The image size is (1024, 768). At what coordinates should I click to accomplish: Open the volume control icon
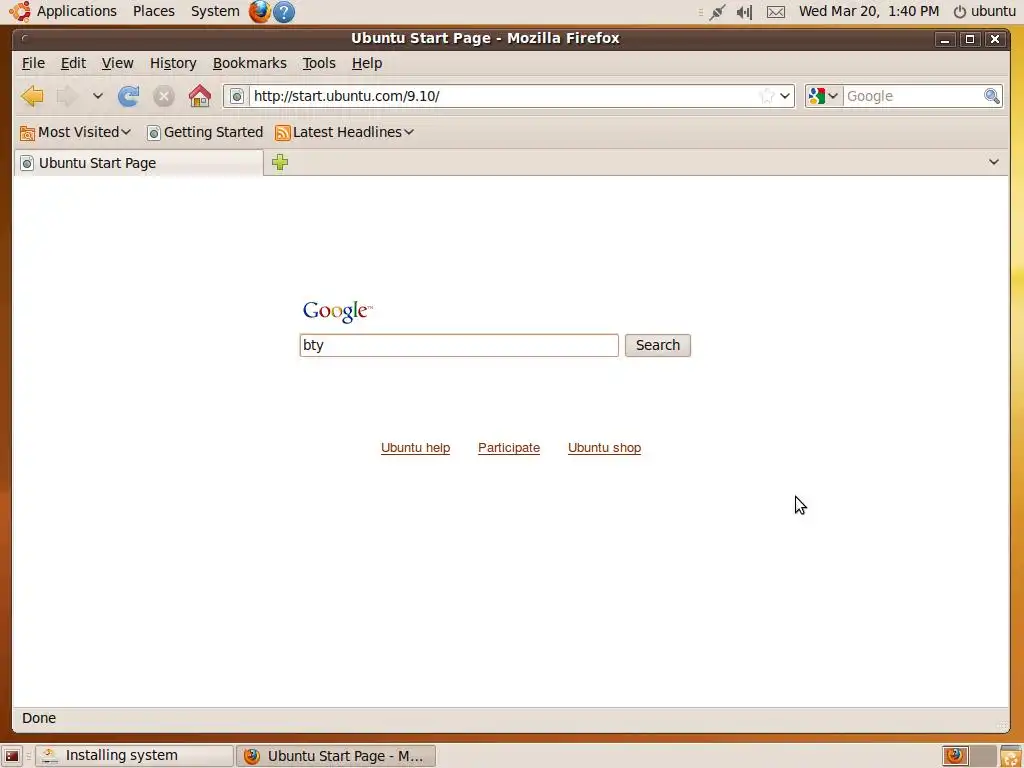[x=744, y=12]
